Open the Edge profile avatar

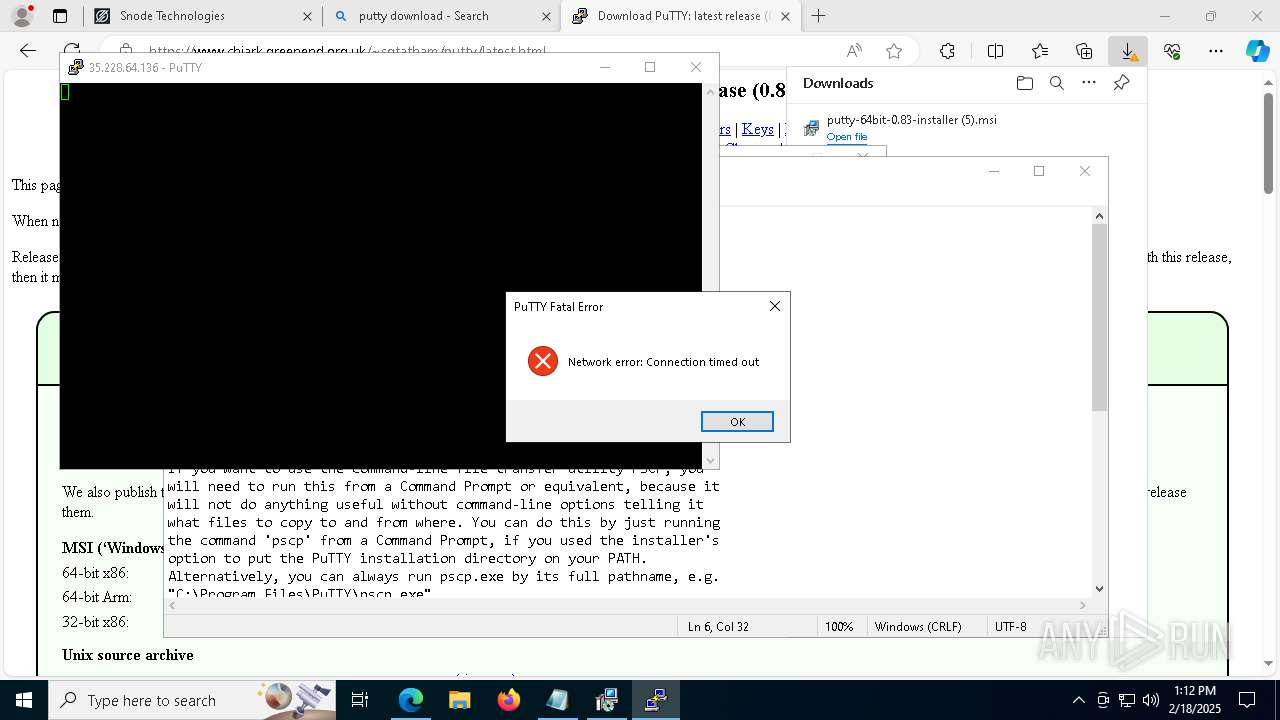[x=22, y=16]
